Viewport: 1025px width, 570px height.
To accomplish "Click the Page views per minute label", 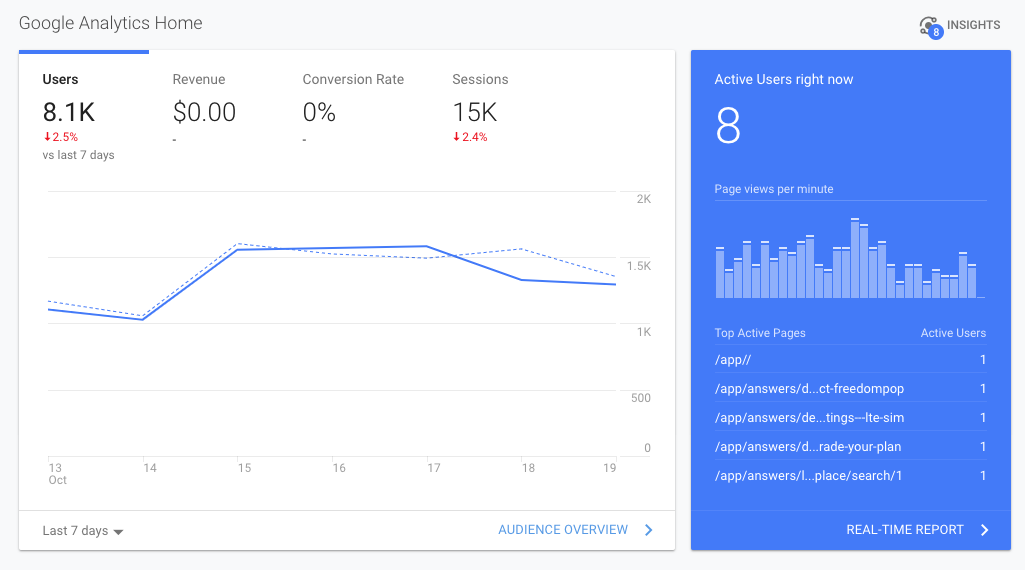I will 773,189.
